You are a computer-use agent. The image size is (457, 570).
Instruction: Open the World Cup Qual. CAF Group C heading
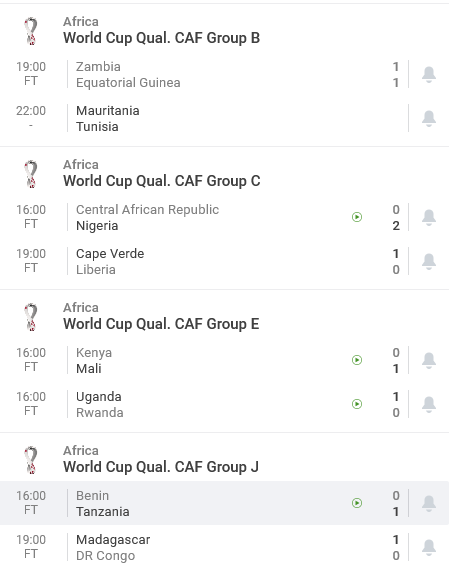[161, 181]
